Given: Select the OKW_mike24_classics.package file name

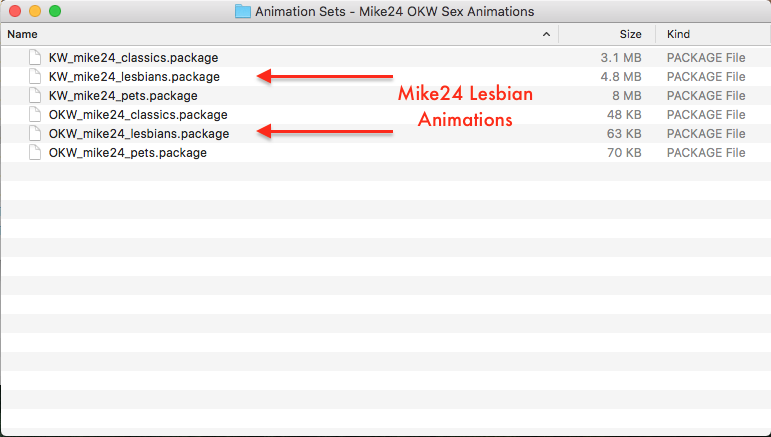Looking at the screenshot, I should coord(138,115).
